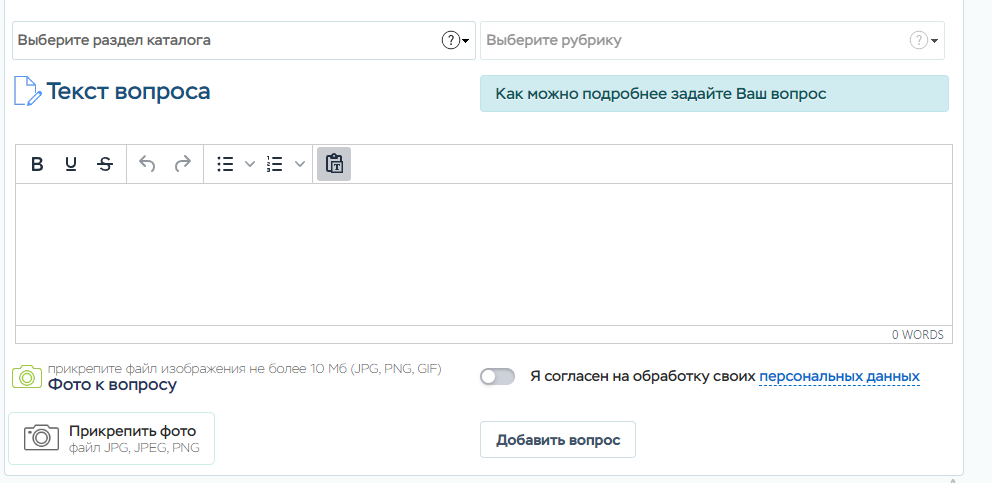
Task: Click the 0 WORDS counter in status bar
Action: (917, 335)
